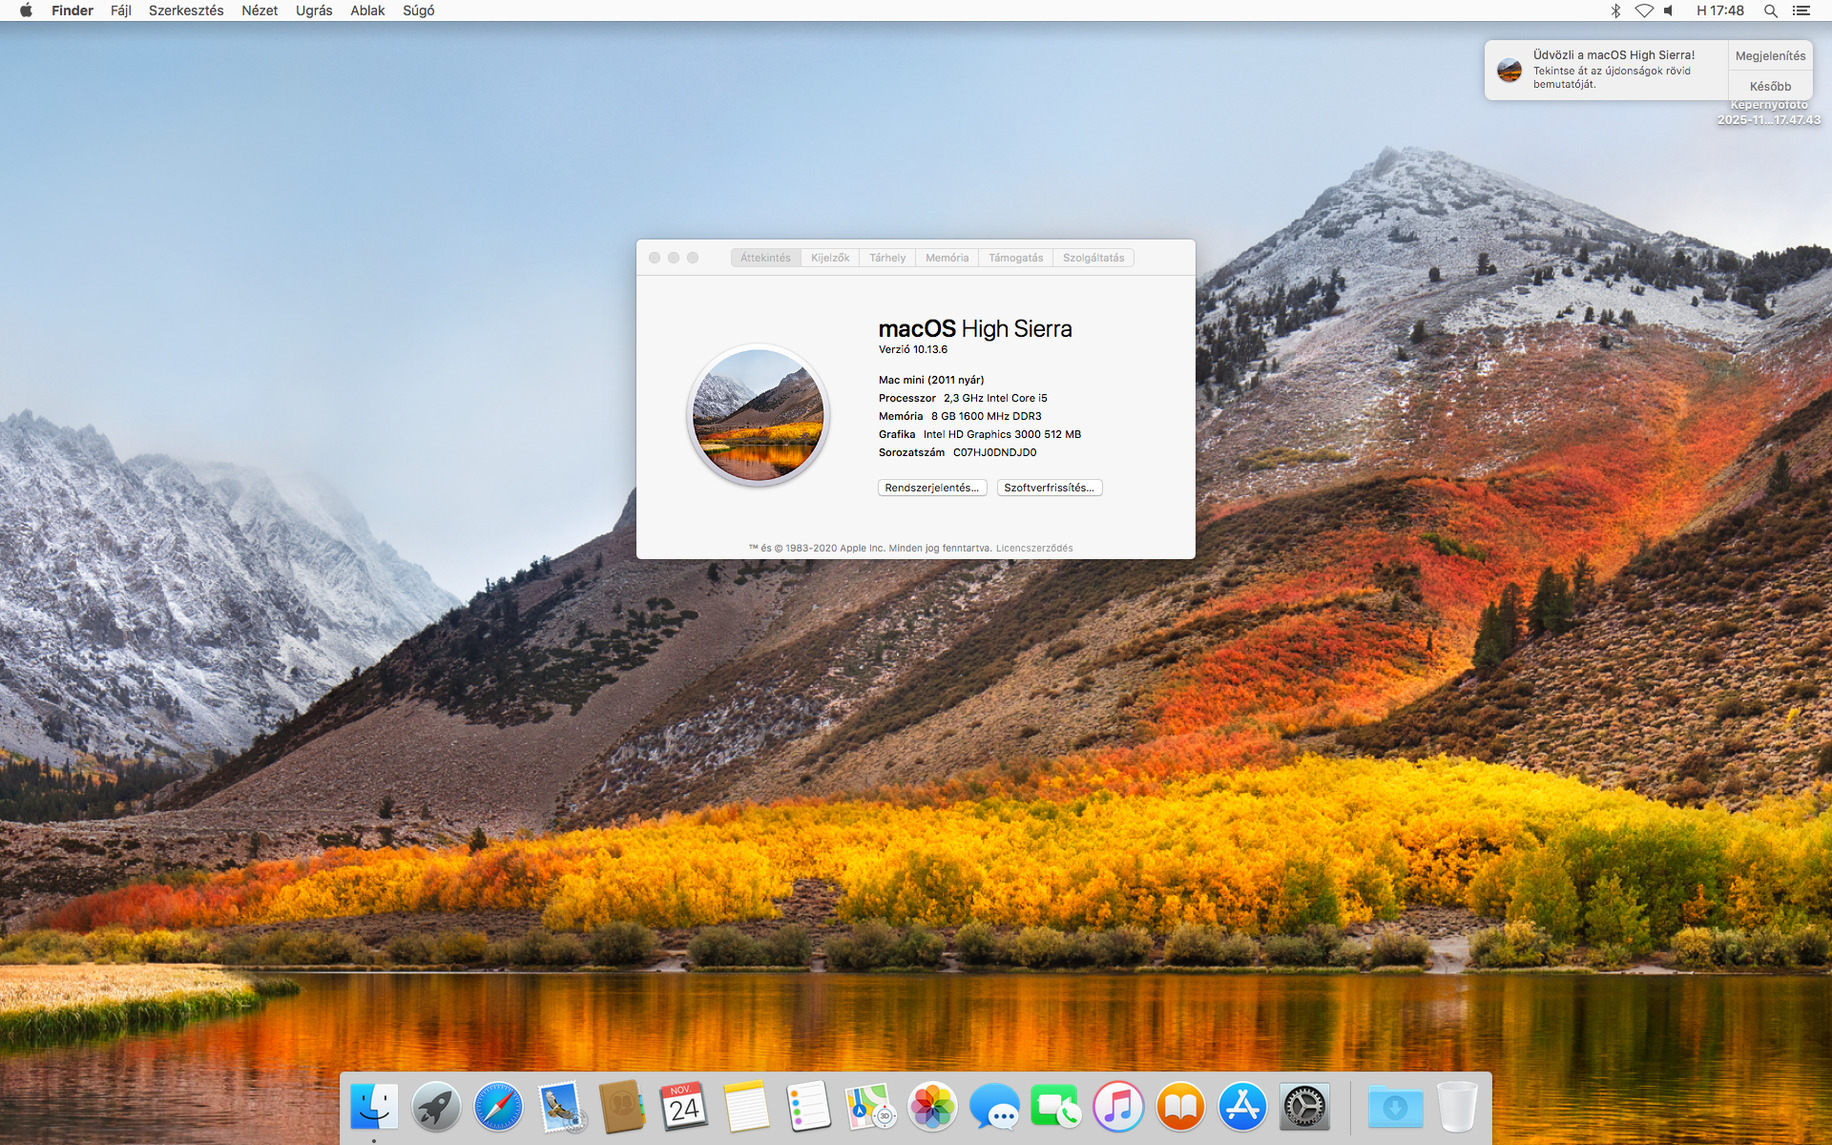Select the Képernyőfotó desktop file
Image resolution: width=1832 pixels, height=1145 pixels.
[x=1769, y=112]
